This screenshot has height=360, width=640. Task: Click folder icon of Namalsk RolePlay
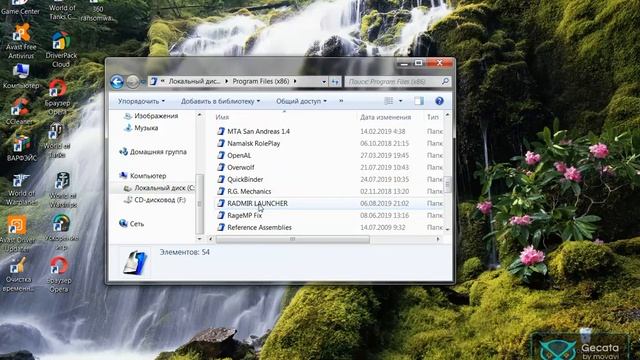pyautogui.click(x=221, y=143)
